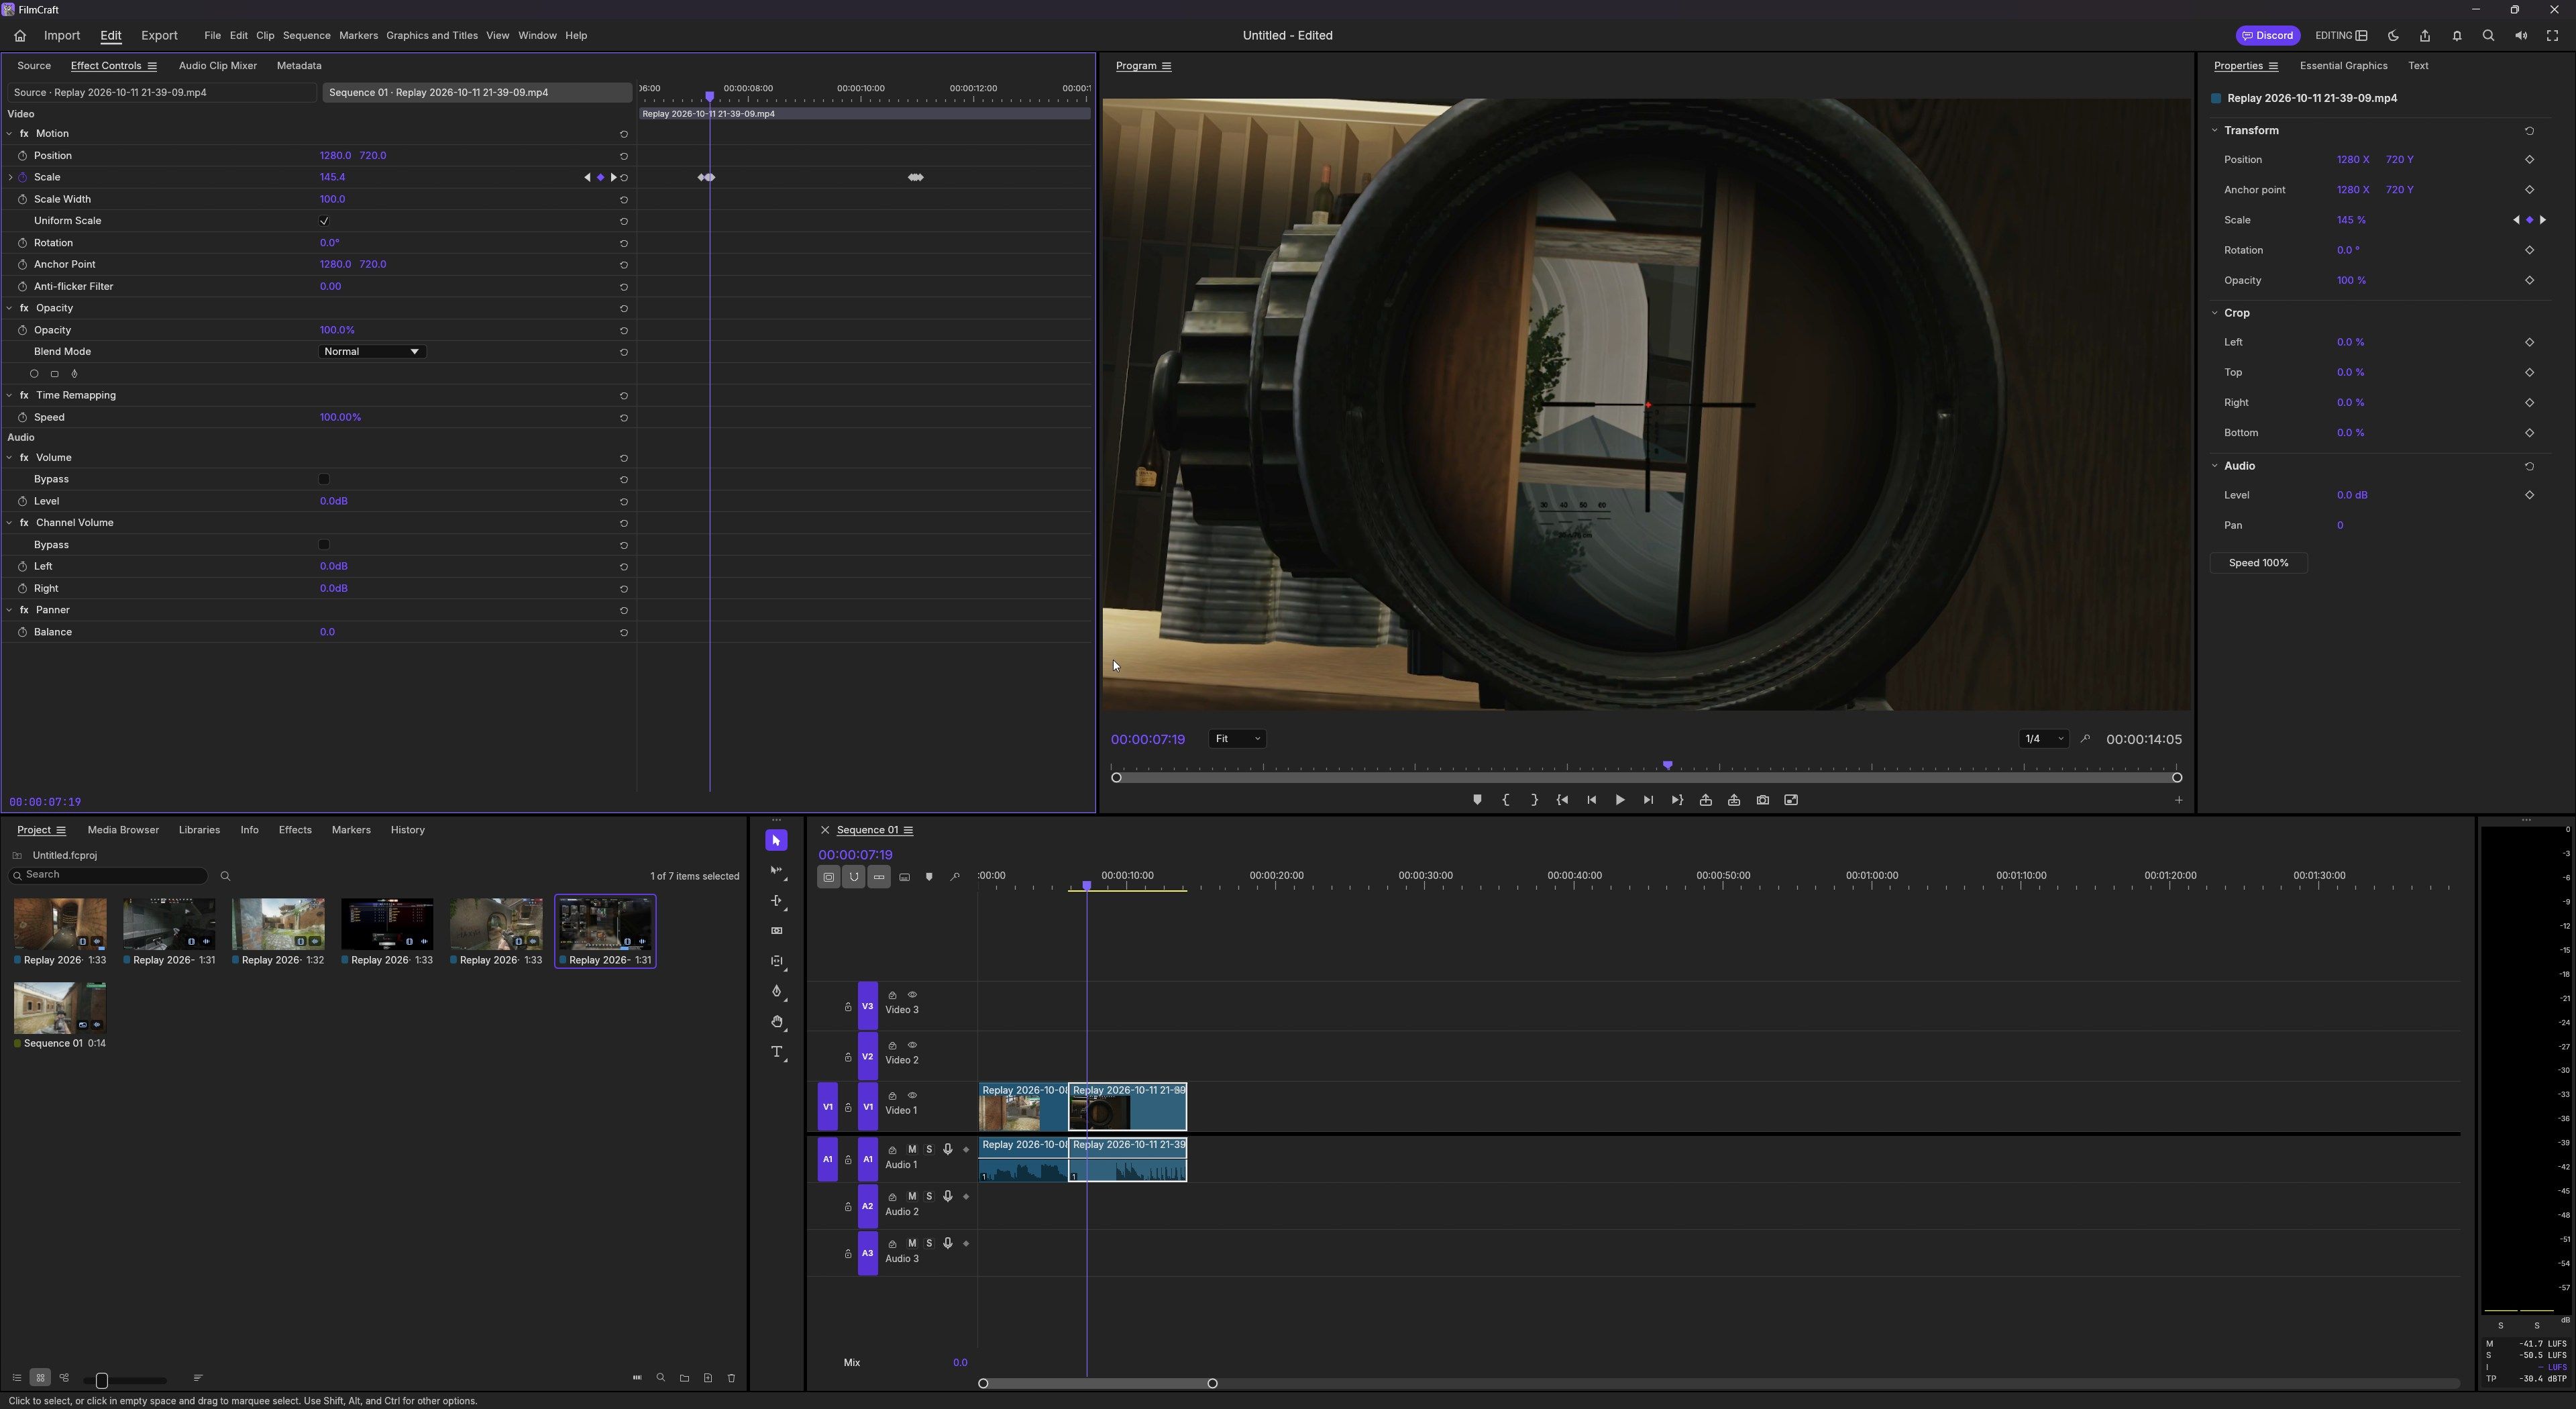Viewport: 2576px width, 1409px height.
Task: Toggle Volume Bypass checkbox
Action: 324,479
